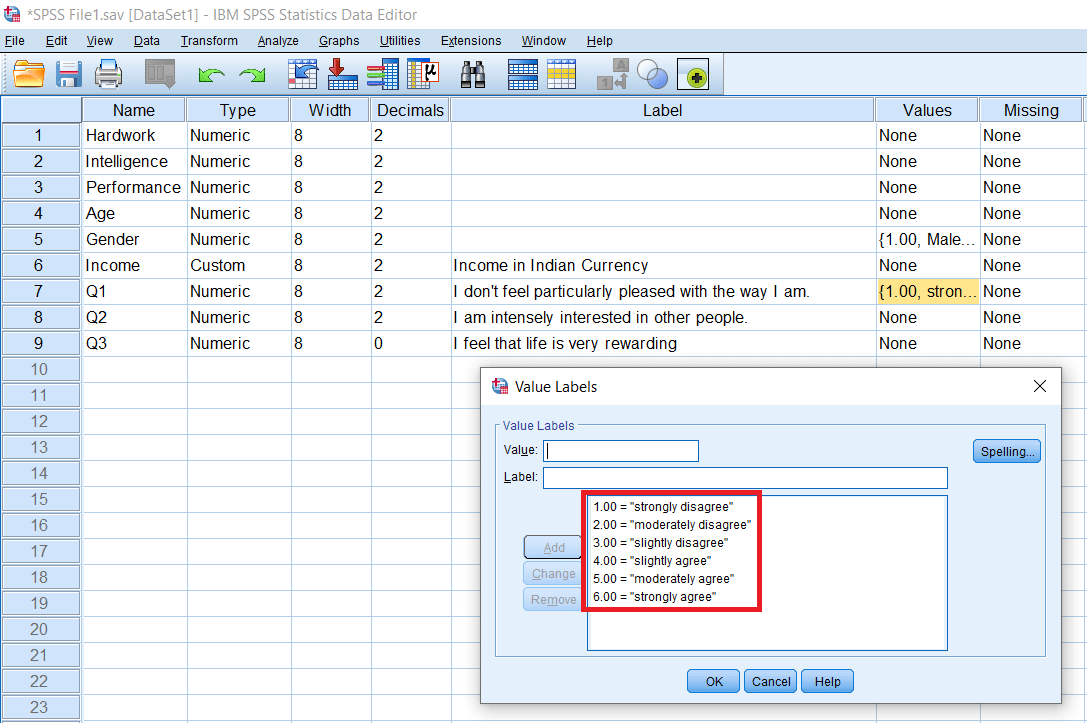Select the Go to variable tool
The image size is (1087, 723).
[x=343, y=74]
